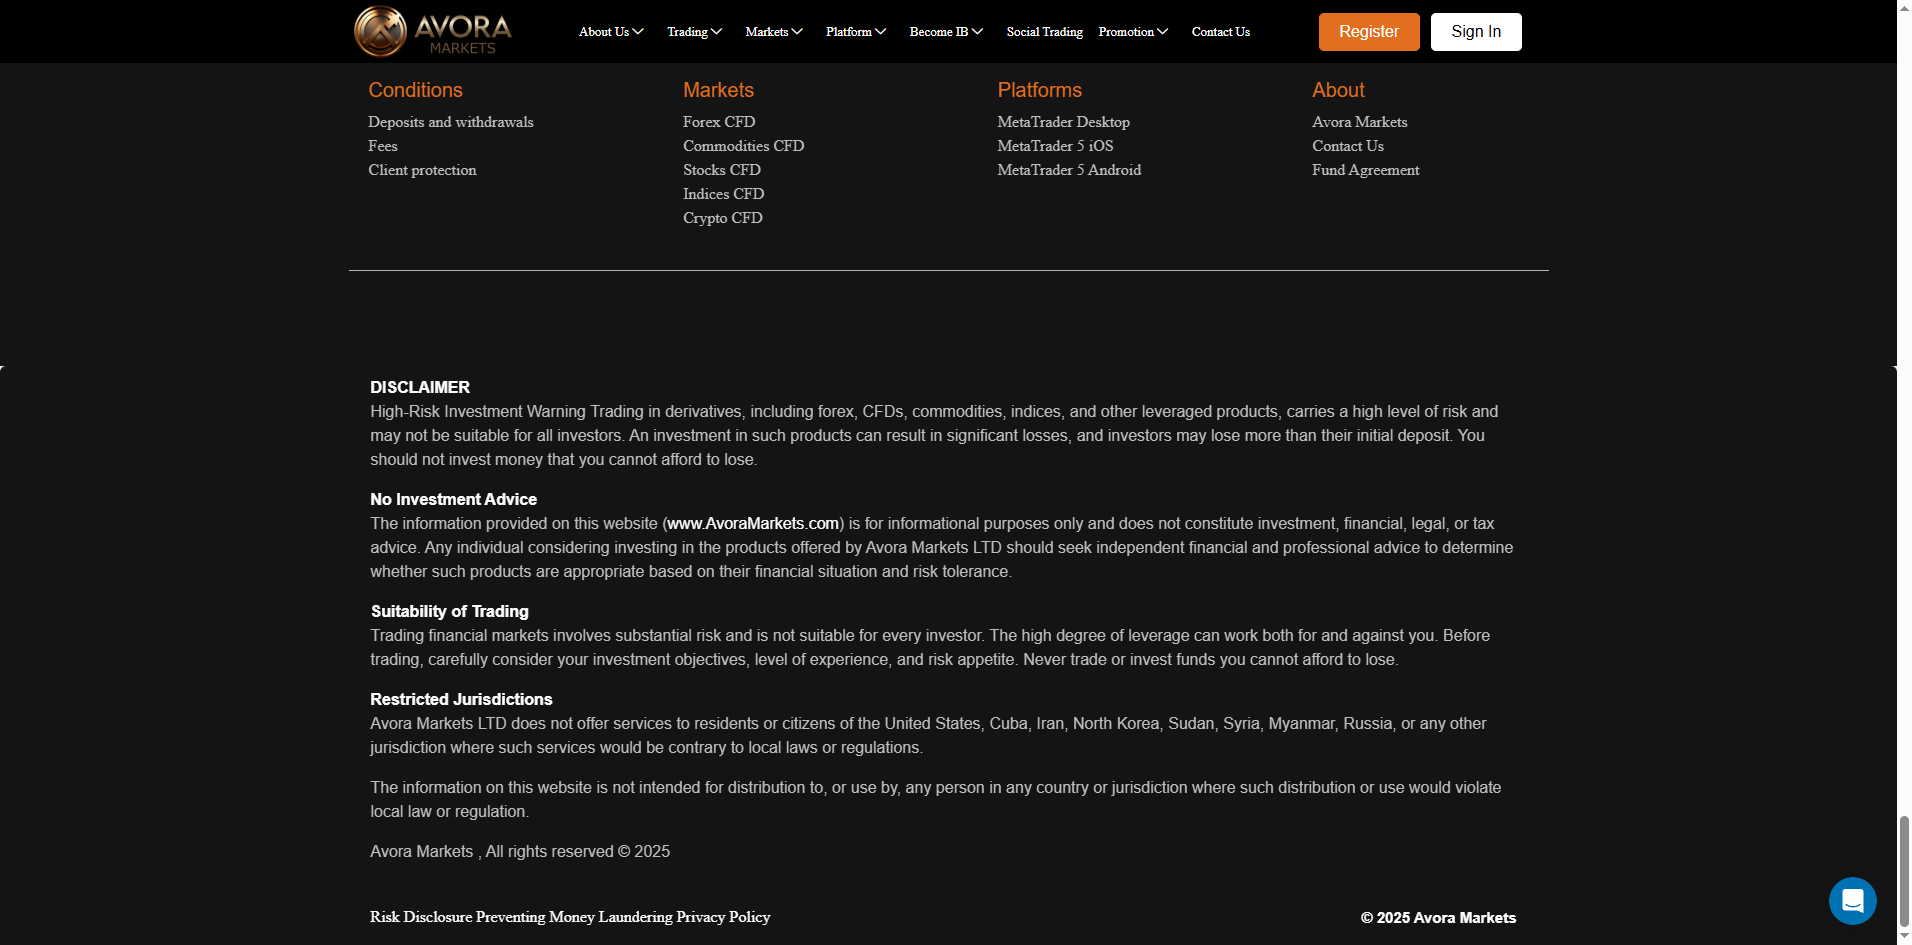1912x945 pixels.
Task: Open Preventing Money Laundering link
Action: [574, 917]
